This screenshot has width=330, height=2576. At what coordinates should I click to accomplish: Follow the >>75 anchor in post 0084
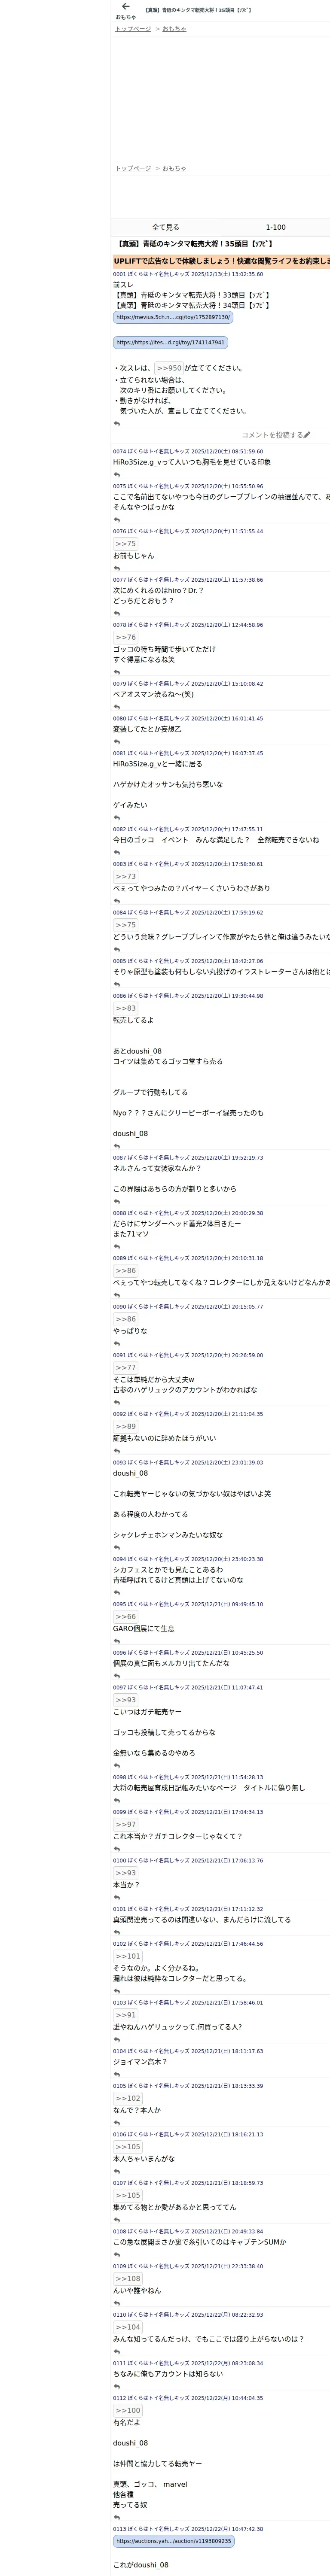[x=126, y=925]
